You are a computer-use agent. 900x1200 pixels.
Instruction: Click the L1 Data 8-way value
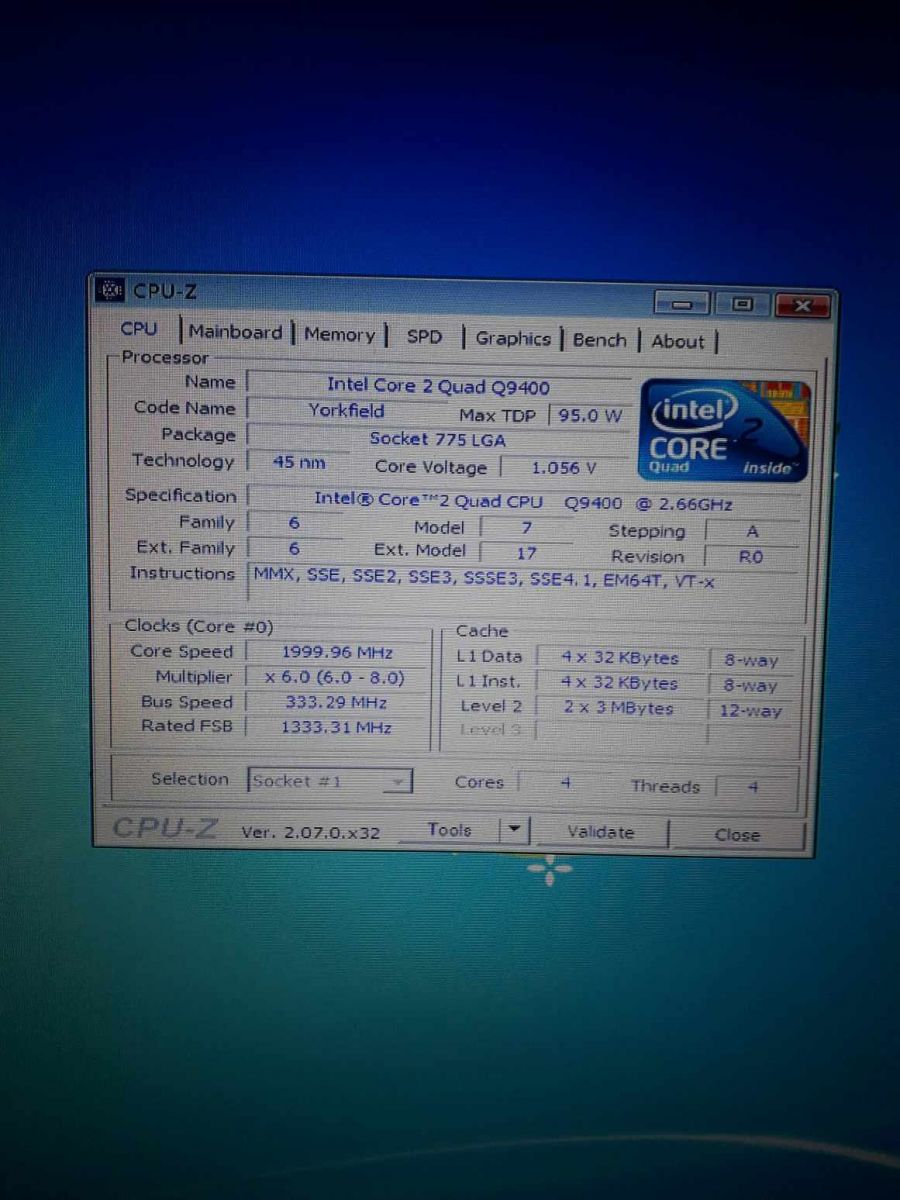point(750,661)
